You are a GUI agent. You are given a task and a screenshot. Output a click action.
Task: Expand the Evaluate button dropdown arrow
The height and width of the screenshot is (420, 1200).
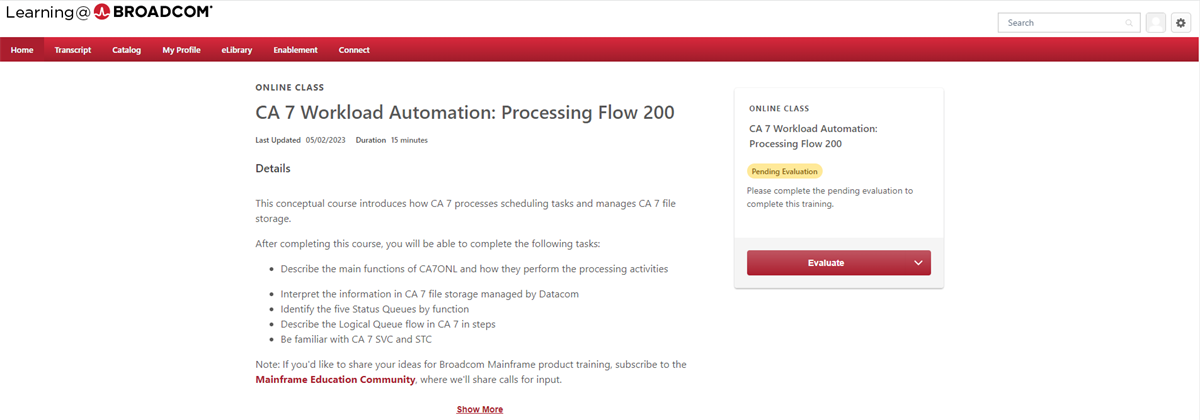(918, 263)
